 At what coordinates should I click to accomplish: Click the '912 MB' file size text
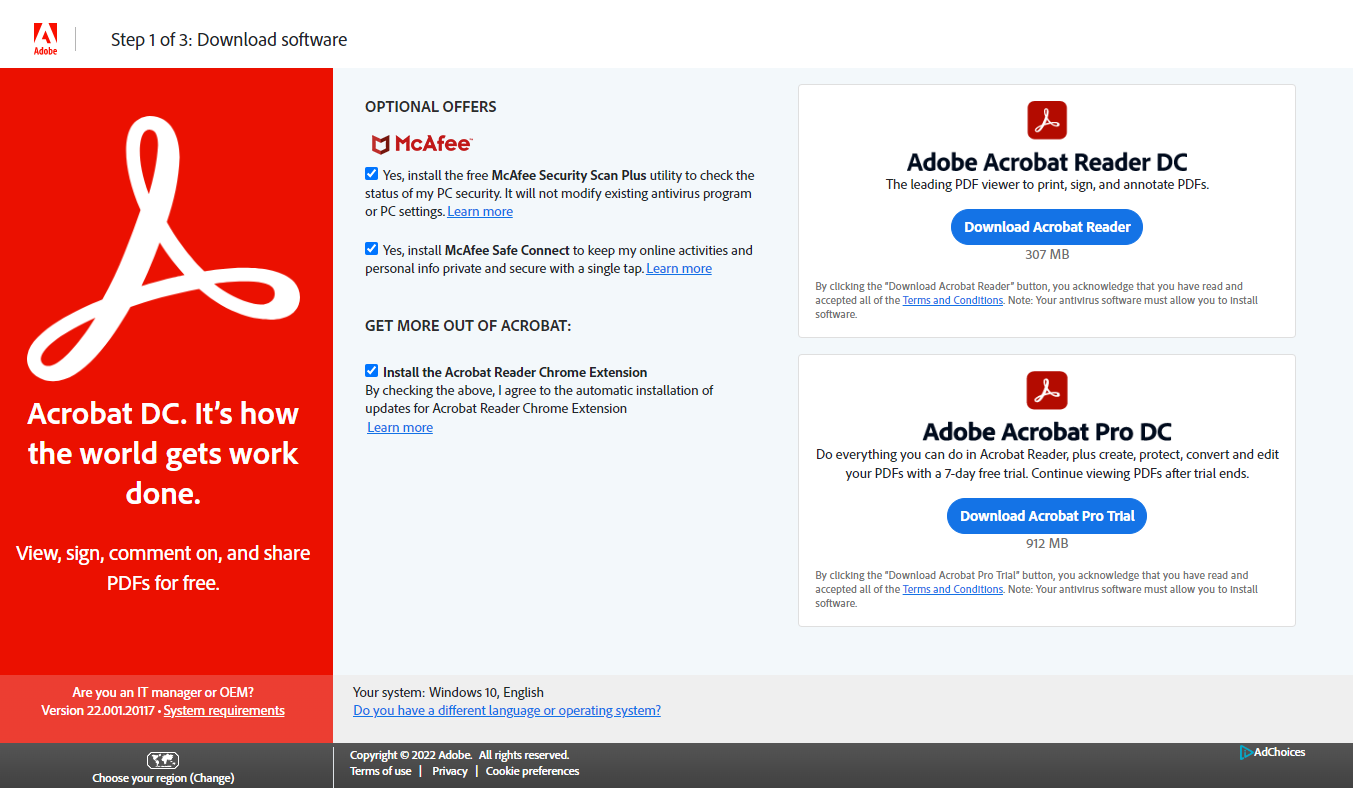point(1047,544)
